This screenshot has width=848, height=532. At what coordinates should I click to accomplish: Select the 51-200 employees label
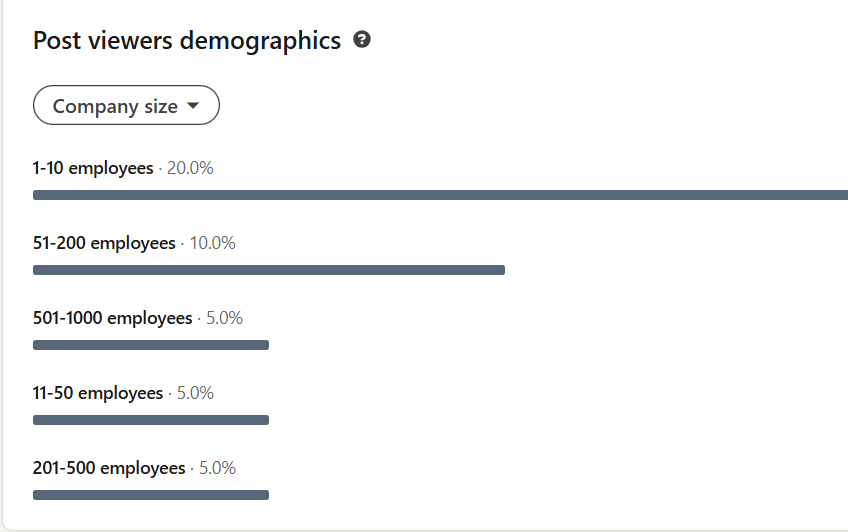click(104, 243)
